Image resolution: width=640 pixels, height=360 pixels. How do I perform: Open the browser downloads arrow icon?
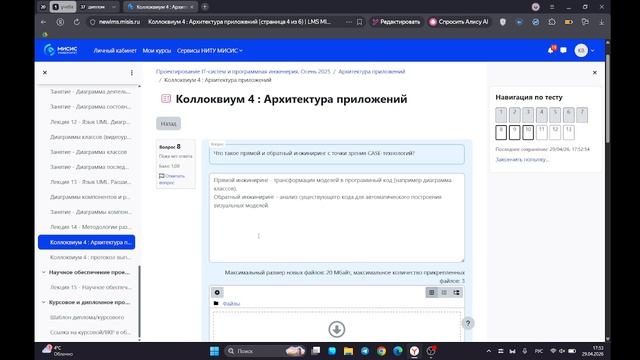(602, 22)
